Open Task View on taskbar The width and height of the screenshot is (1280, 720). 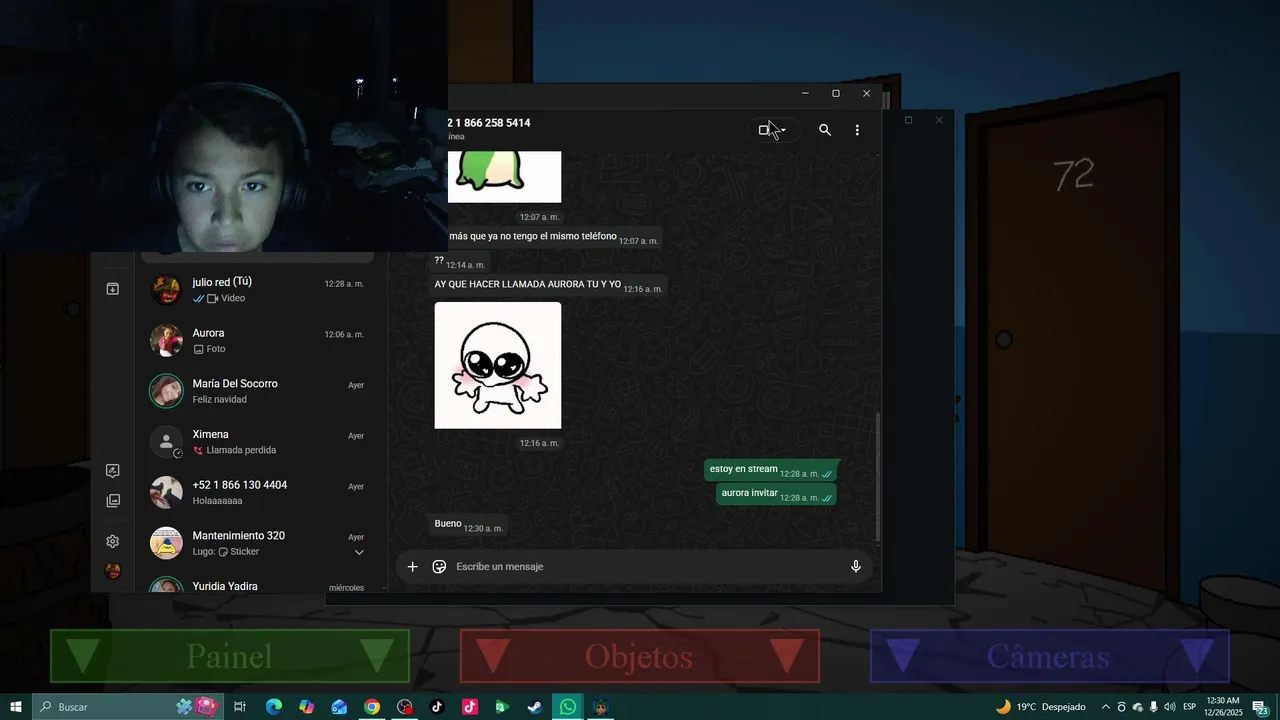pyautogui.click(x=240, y=707)
